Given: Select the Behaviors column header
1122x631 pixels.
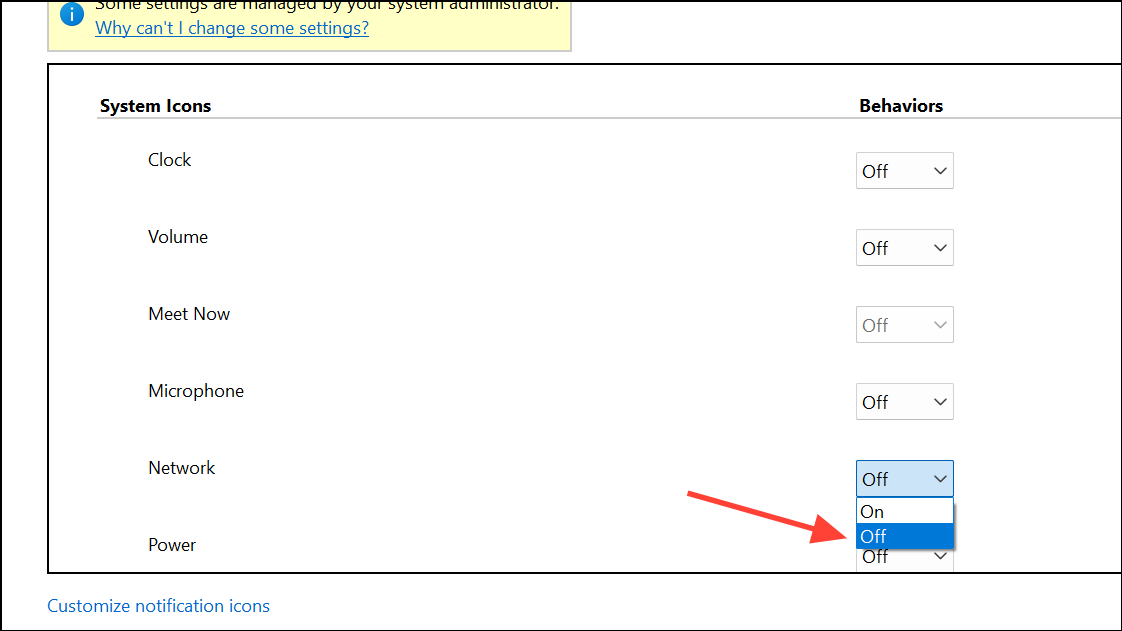Looking at the screenshot, I should 901,105.
